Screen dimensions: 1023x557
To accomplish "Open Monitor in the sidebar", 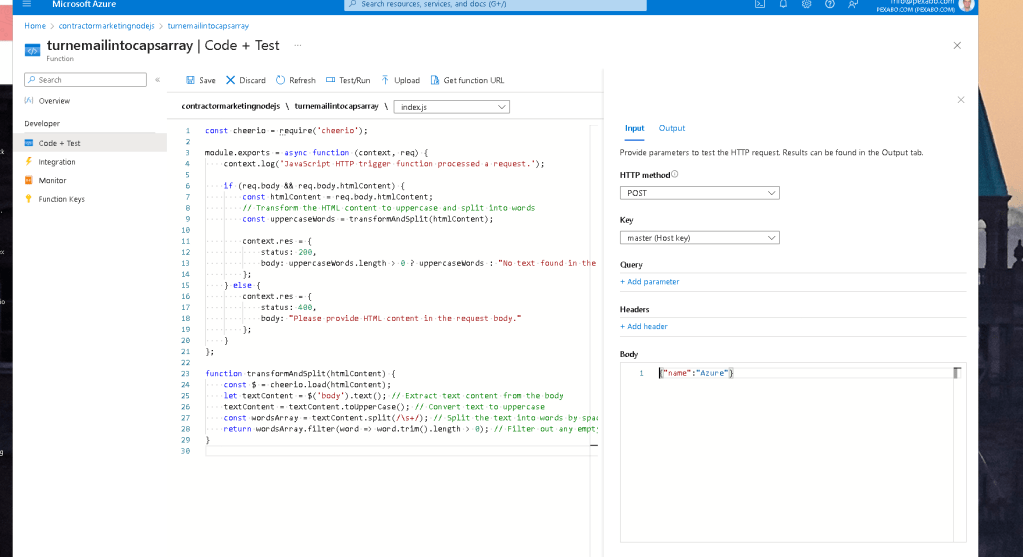I will tap(52, 181).
